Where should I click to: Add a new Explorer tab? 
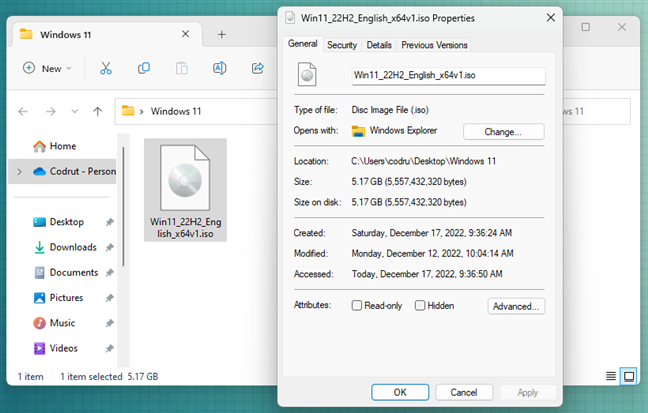(222, 35)
